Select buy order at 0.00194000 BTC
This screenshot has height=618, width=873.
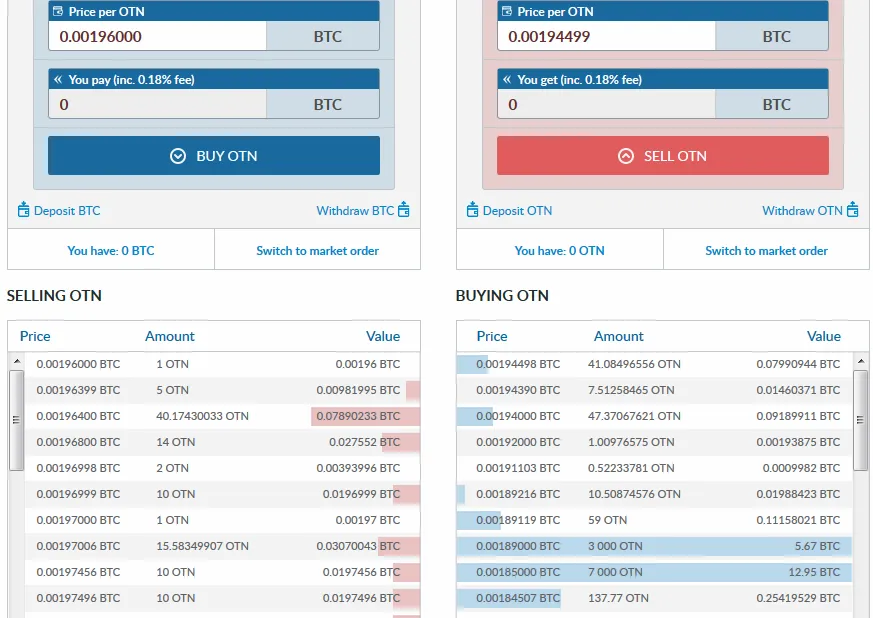(654, 416)
